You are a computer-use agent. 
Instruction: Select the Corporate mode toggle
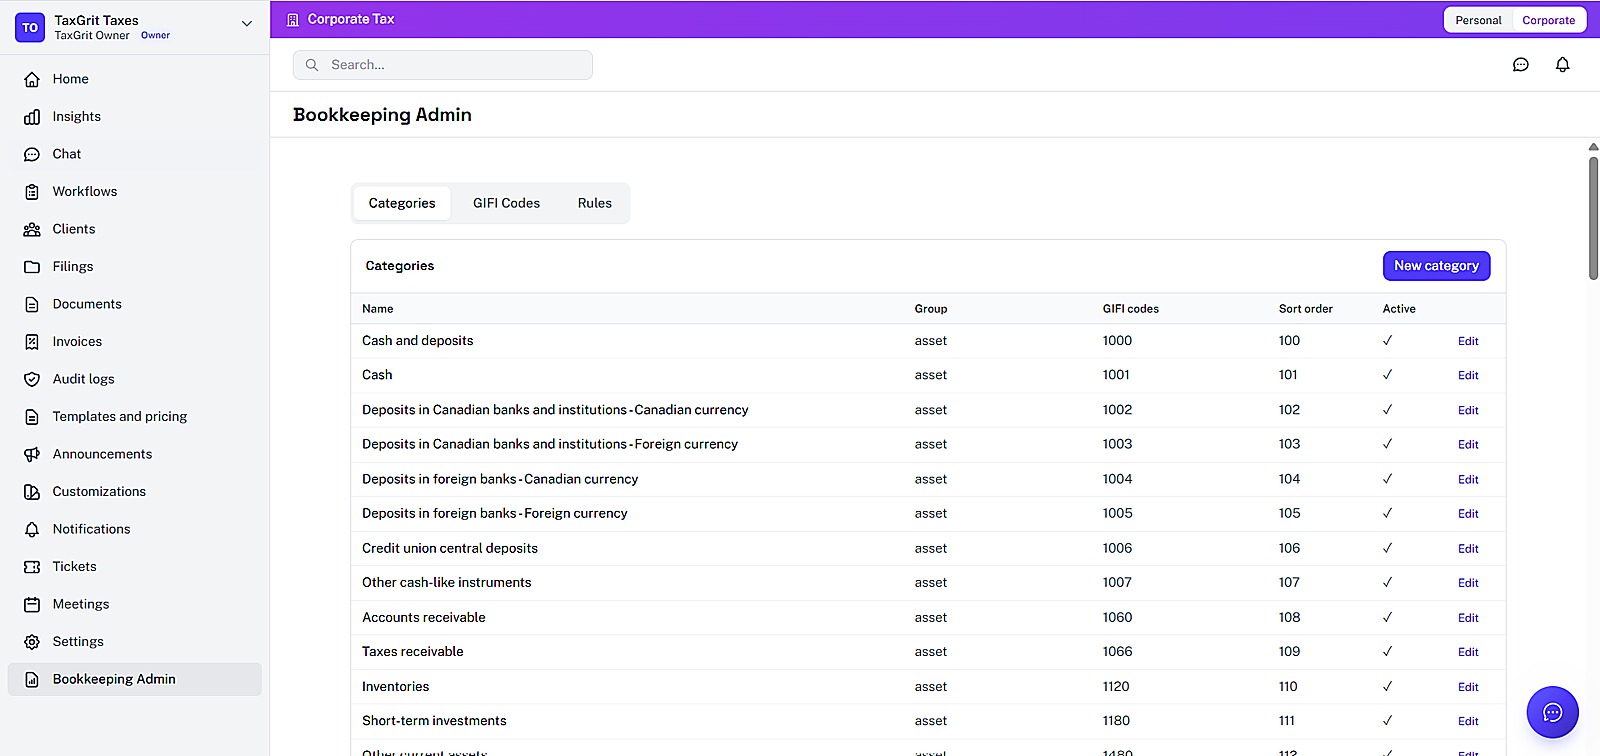click(x=1548, y=20)
